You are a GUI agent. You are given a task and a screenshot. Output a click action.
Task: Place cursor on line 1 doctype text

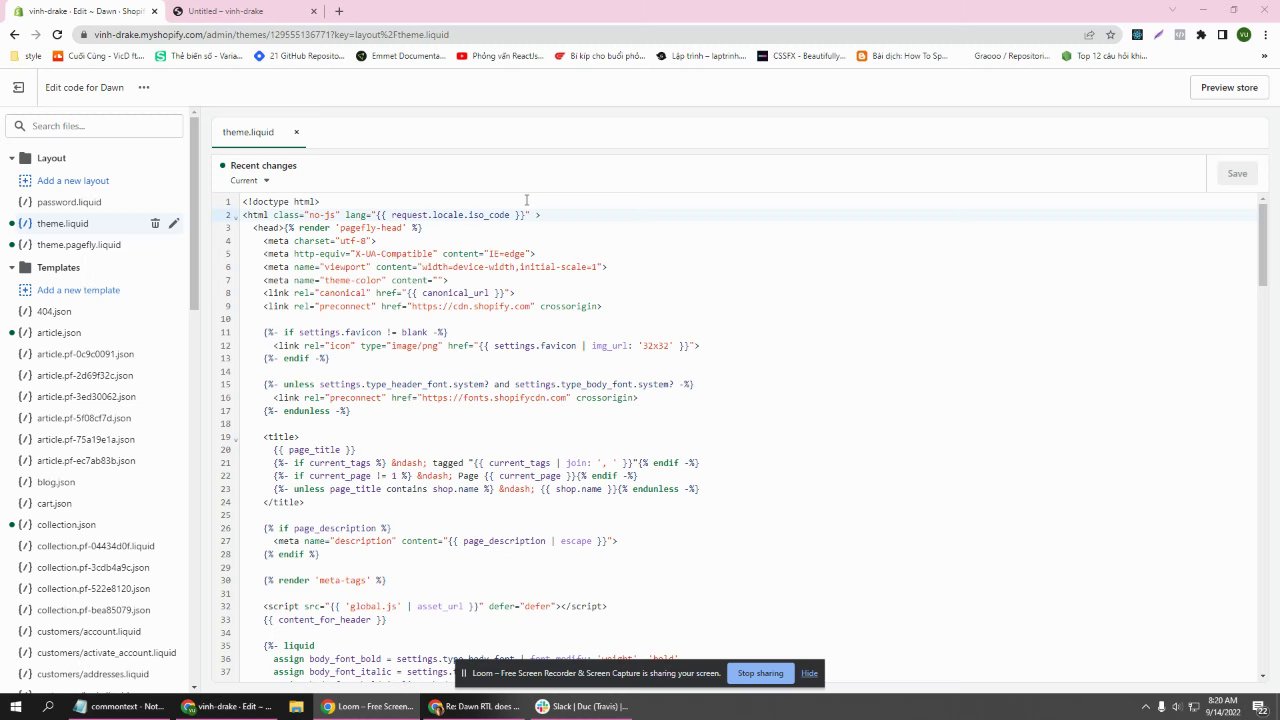pyautogui.click(x=281, y=202)
